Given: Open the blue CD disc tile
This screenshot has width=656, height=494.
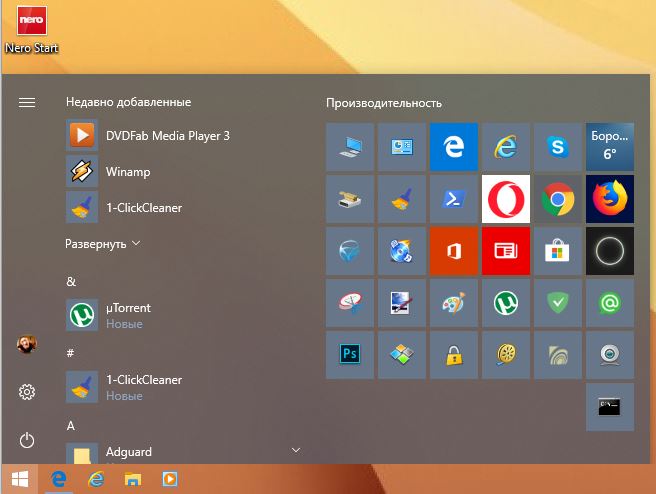Looking at the screenshot, I should click(402, 251).
